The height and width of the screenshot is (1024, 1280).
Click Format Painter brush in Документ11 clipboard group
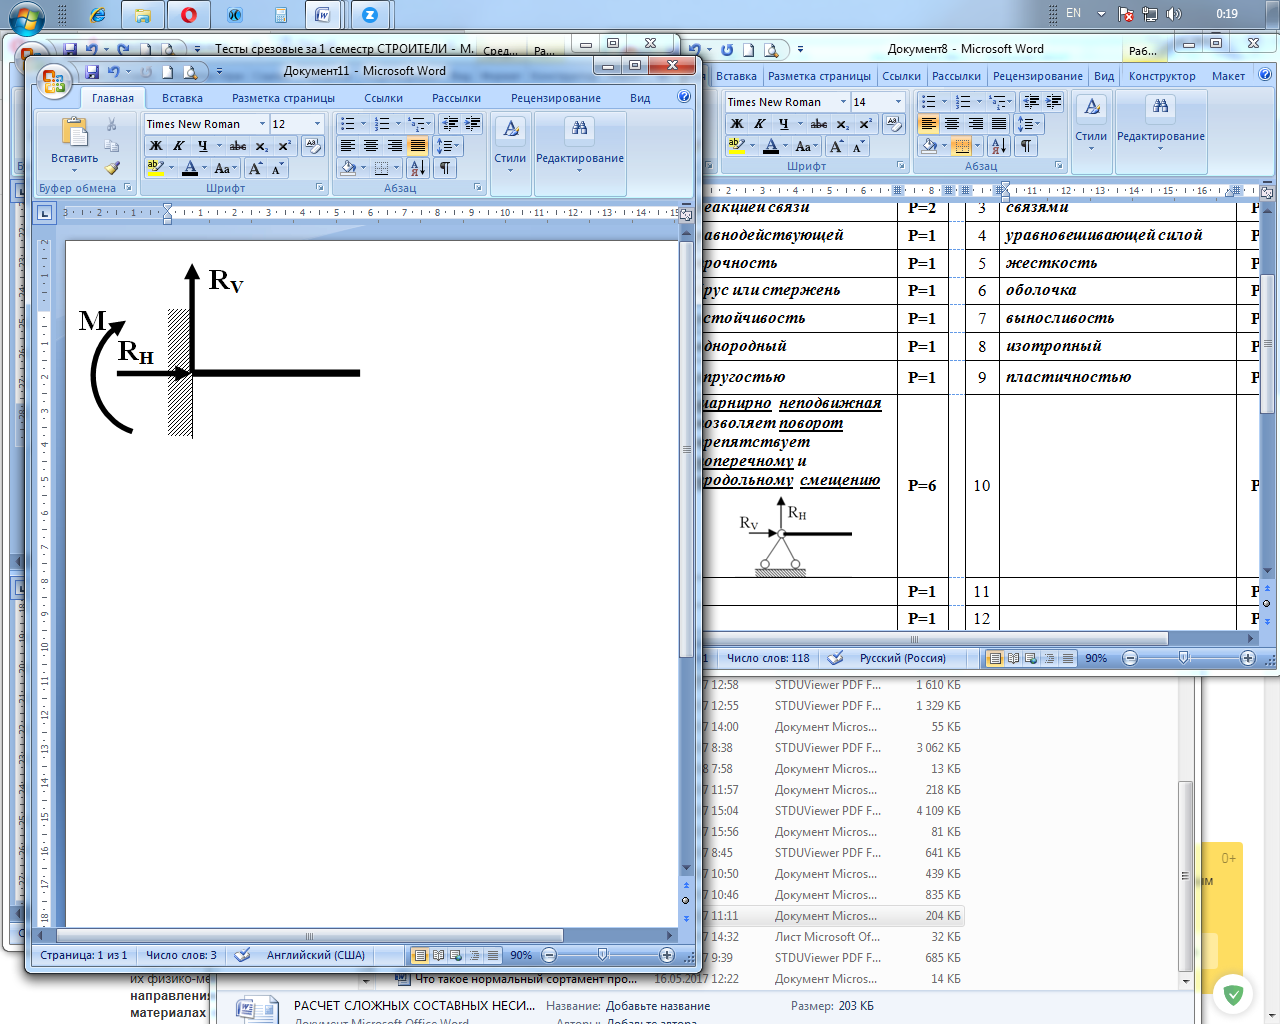(x=112, y=168)
